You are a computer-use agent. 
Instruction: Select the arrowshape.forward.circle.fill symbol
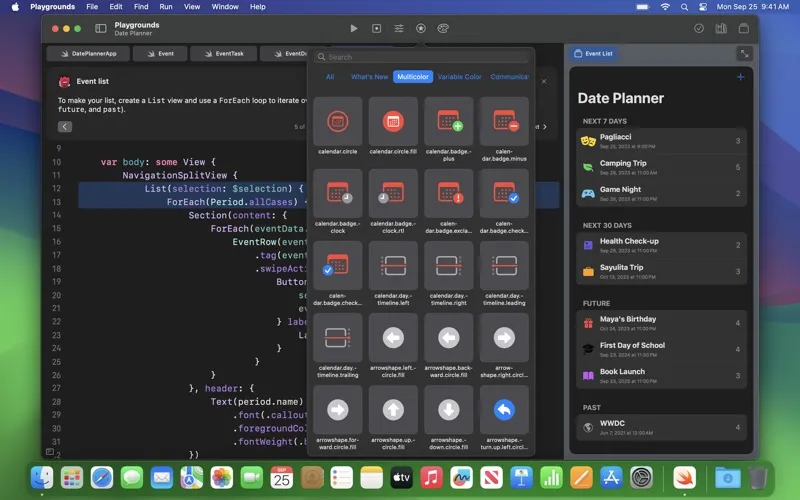point(338,409)
